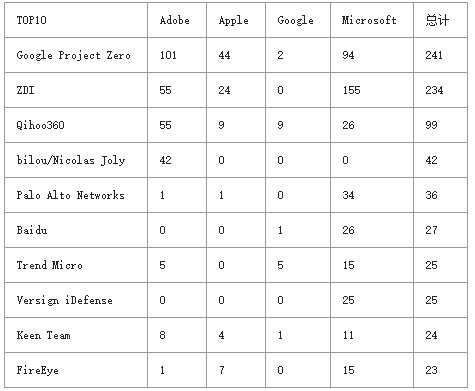Click the Keen Team row label
Screen dimensions: 475x391
[x=43, y=335]
